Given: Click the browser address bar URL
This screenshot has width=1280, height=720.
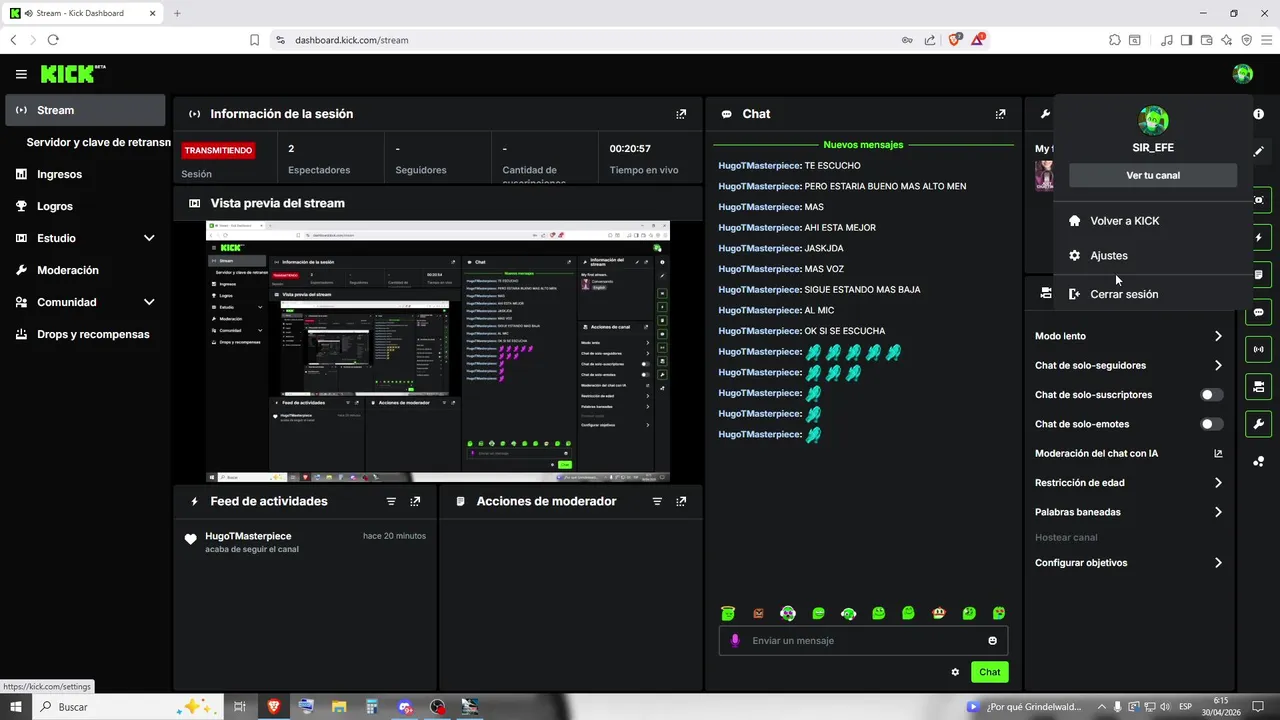Looking at the screenshot, I should point(351,40).
